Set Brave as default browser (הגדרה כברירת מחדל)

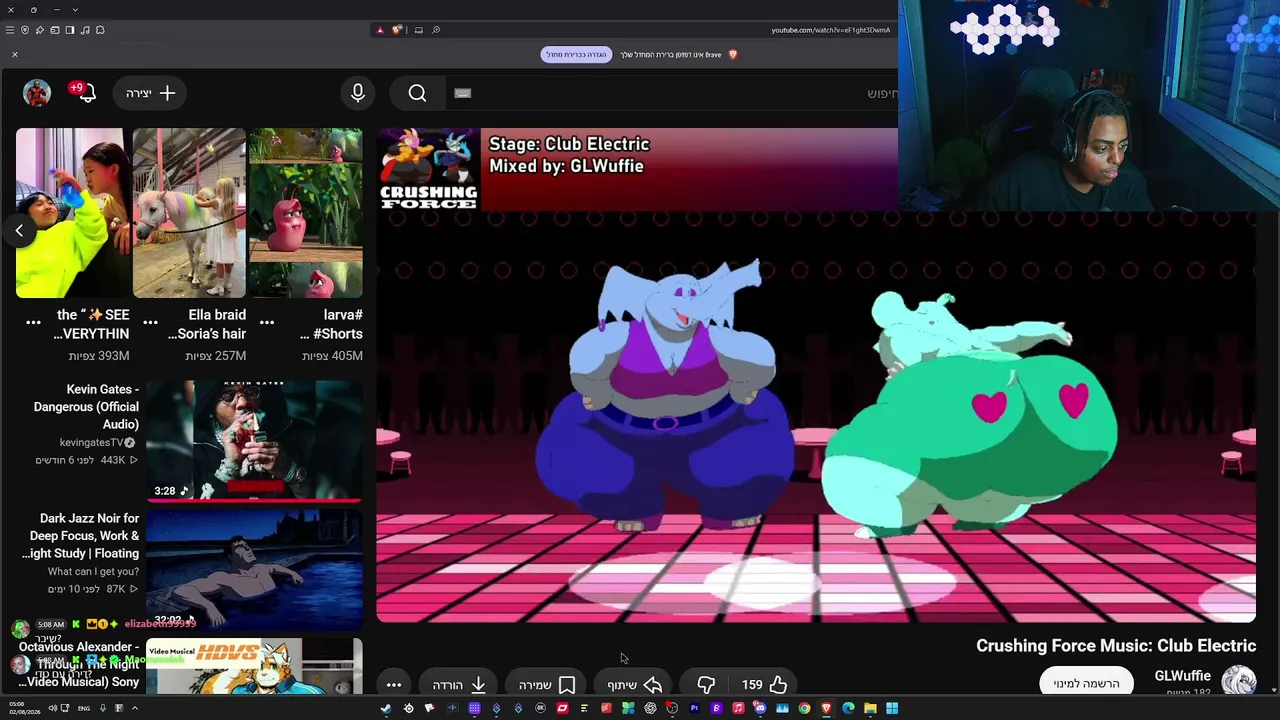tap(576, 54)
